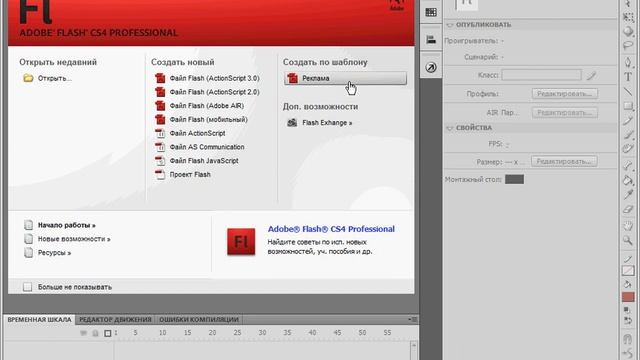The height and width of the screenshot is (360, 640).
Task: Select the Hand tool
Action: 628,226
